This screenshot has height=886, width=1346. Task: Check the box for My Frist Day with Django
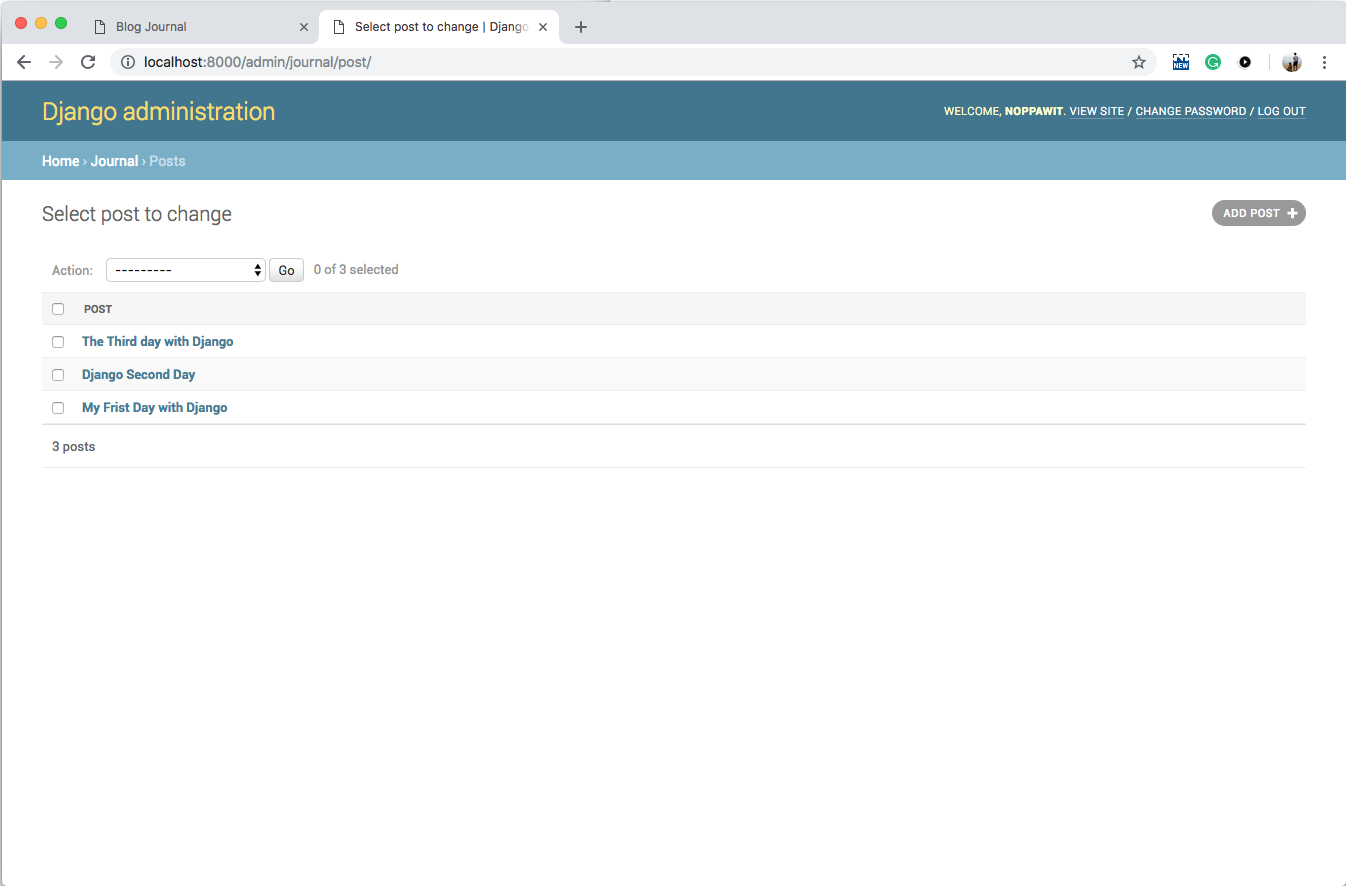click(58, 408)
